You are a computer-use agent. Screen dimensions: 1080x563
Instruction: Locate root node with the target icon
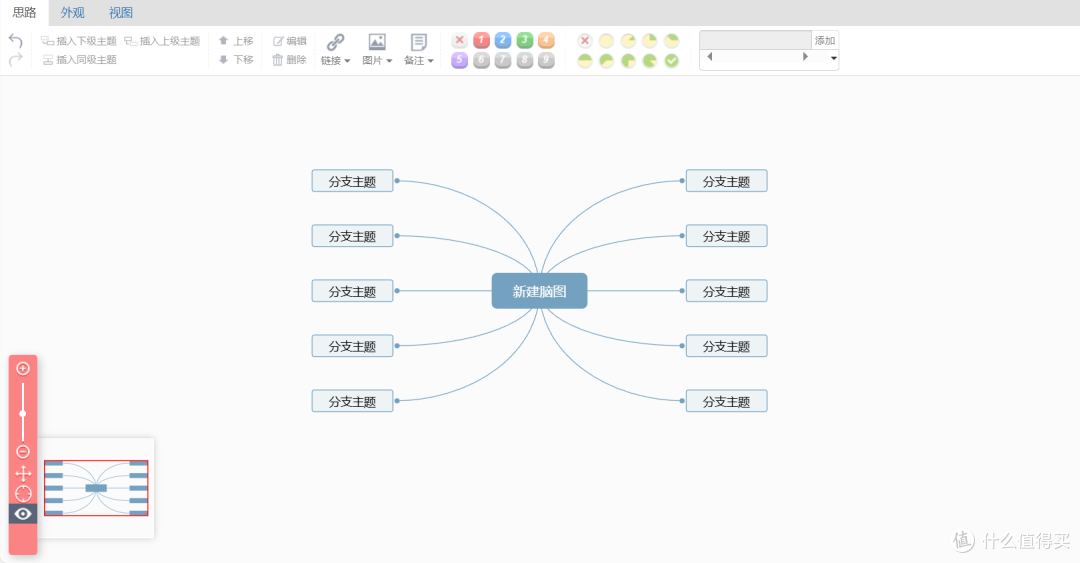tap(23, 493)
